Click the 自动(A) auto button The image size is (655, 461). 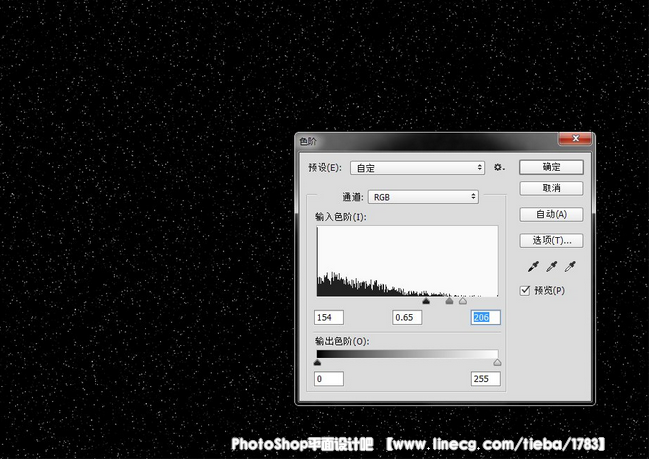[x=551, y=214]
